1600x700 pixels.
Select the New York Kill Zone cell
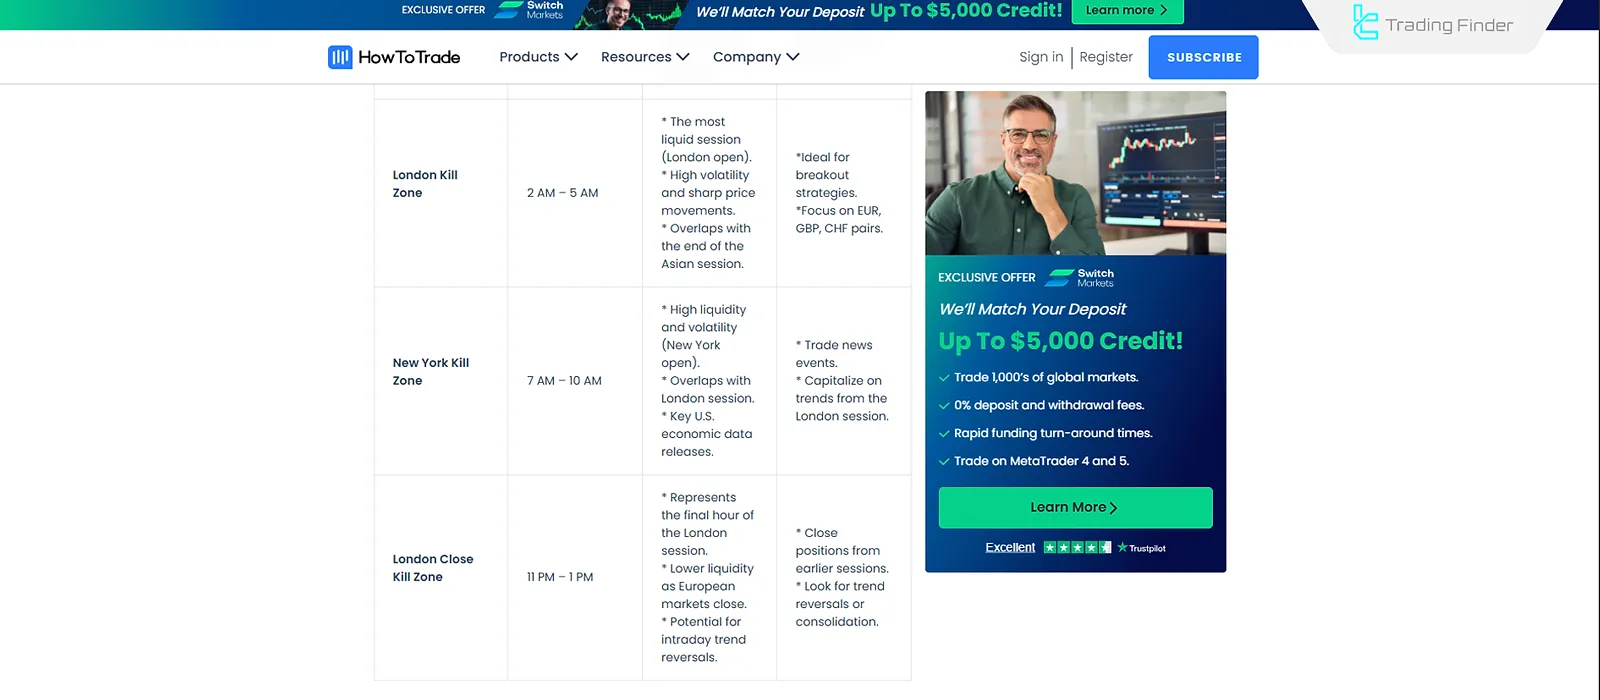(430, 372)
